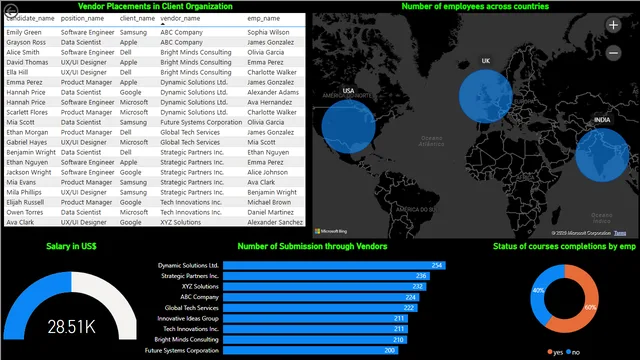This screenshot has height=360, width=640.
Task: Click the 28.51K salary gauge value
Action: (71, 327)
